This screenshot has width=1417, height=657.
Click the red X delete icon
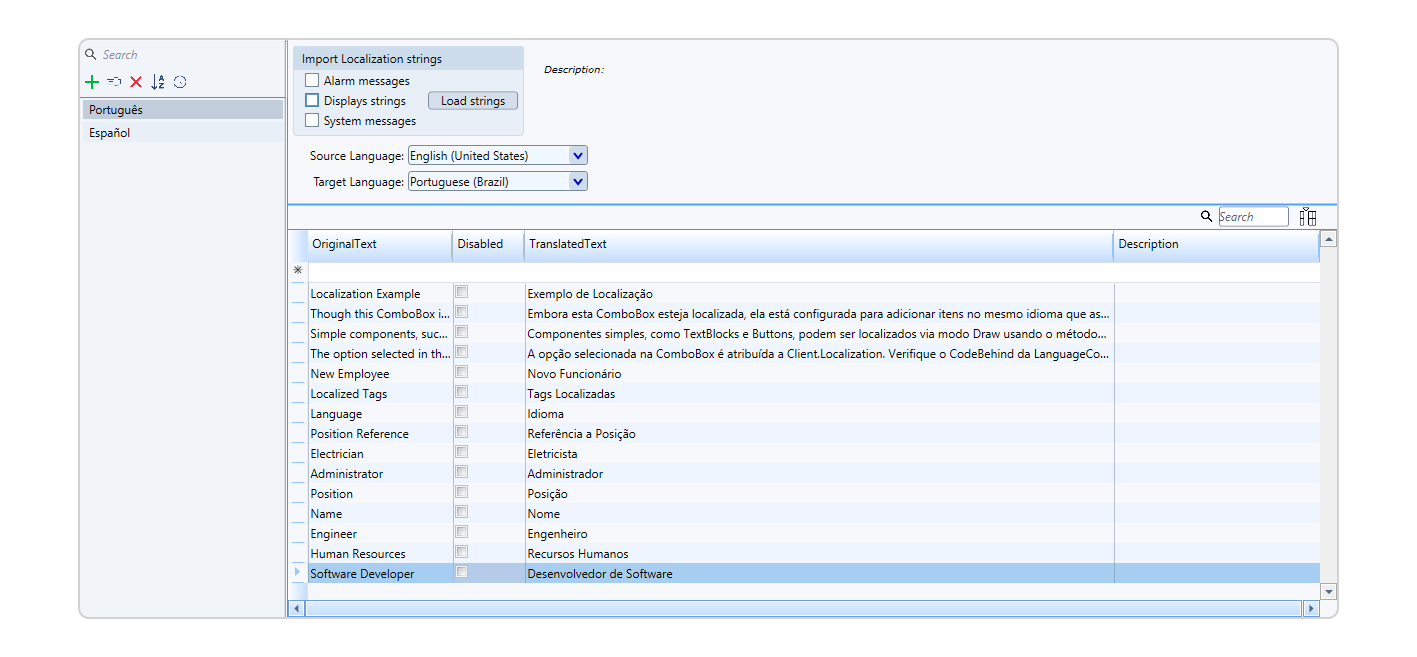(x=136, y=82)
